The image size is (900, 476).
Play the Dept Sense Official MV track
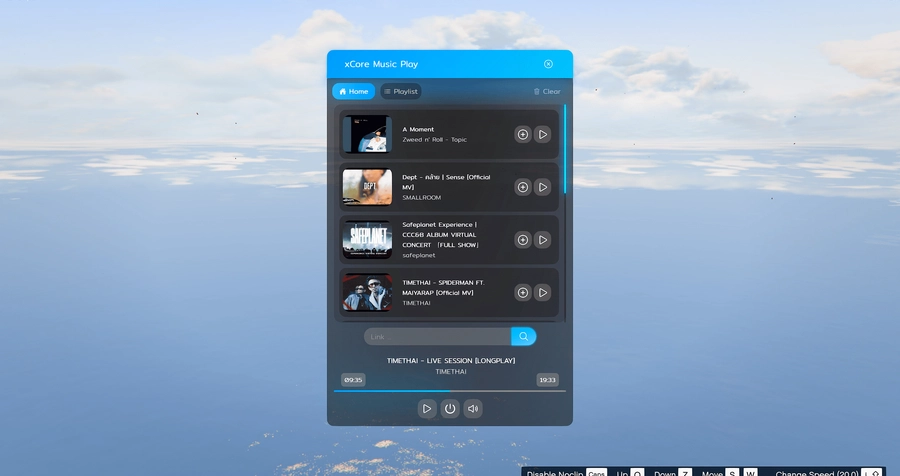click(x=542, y=187)
